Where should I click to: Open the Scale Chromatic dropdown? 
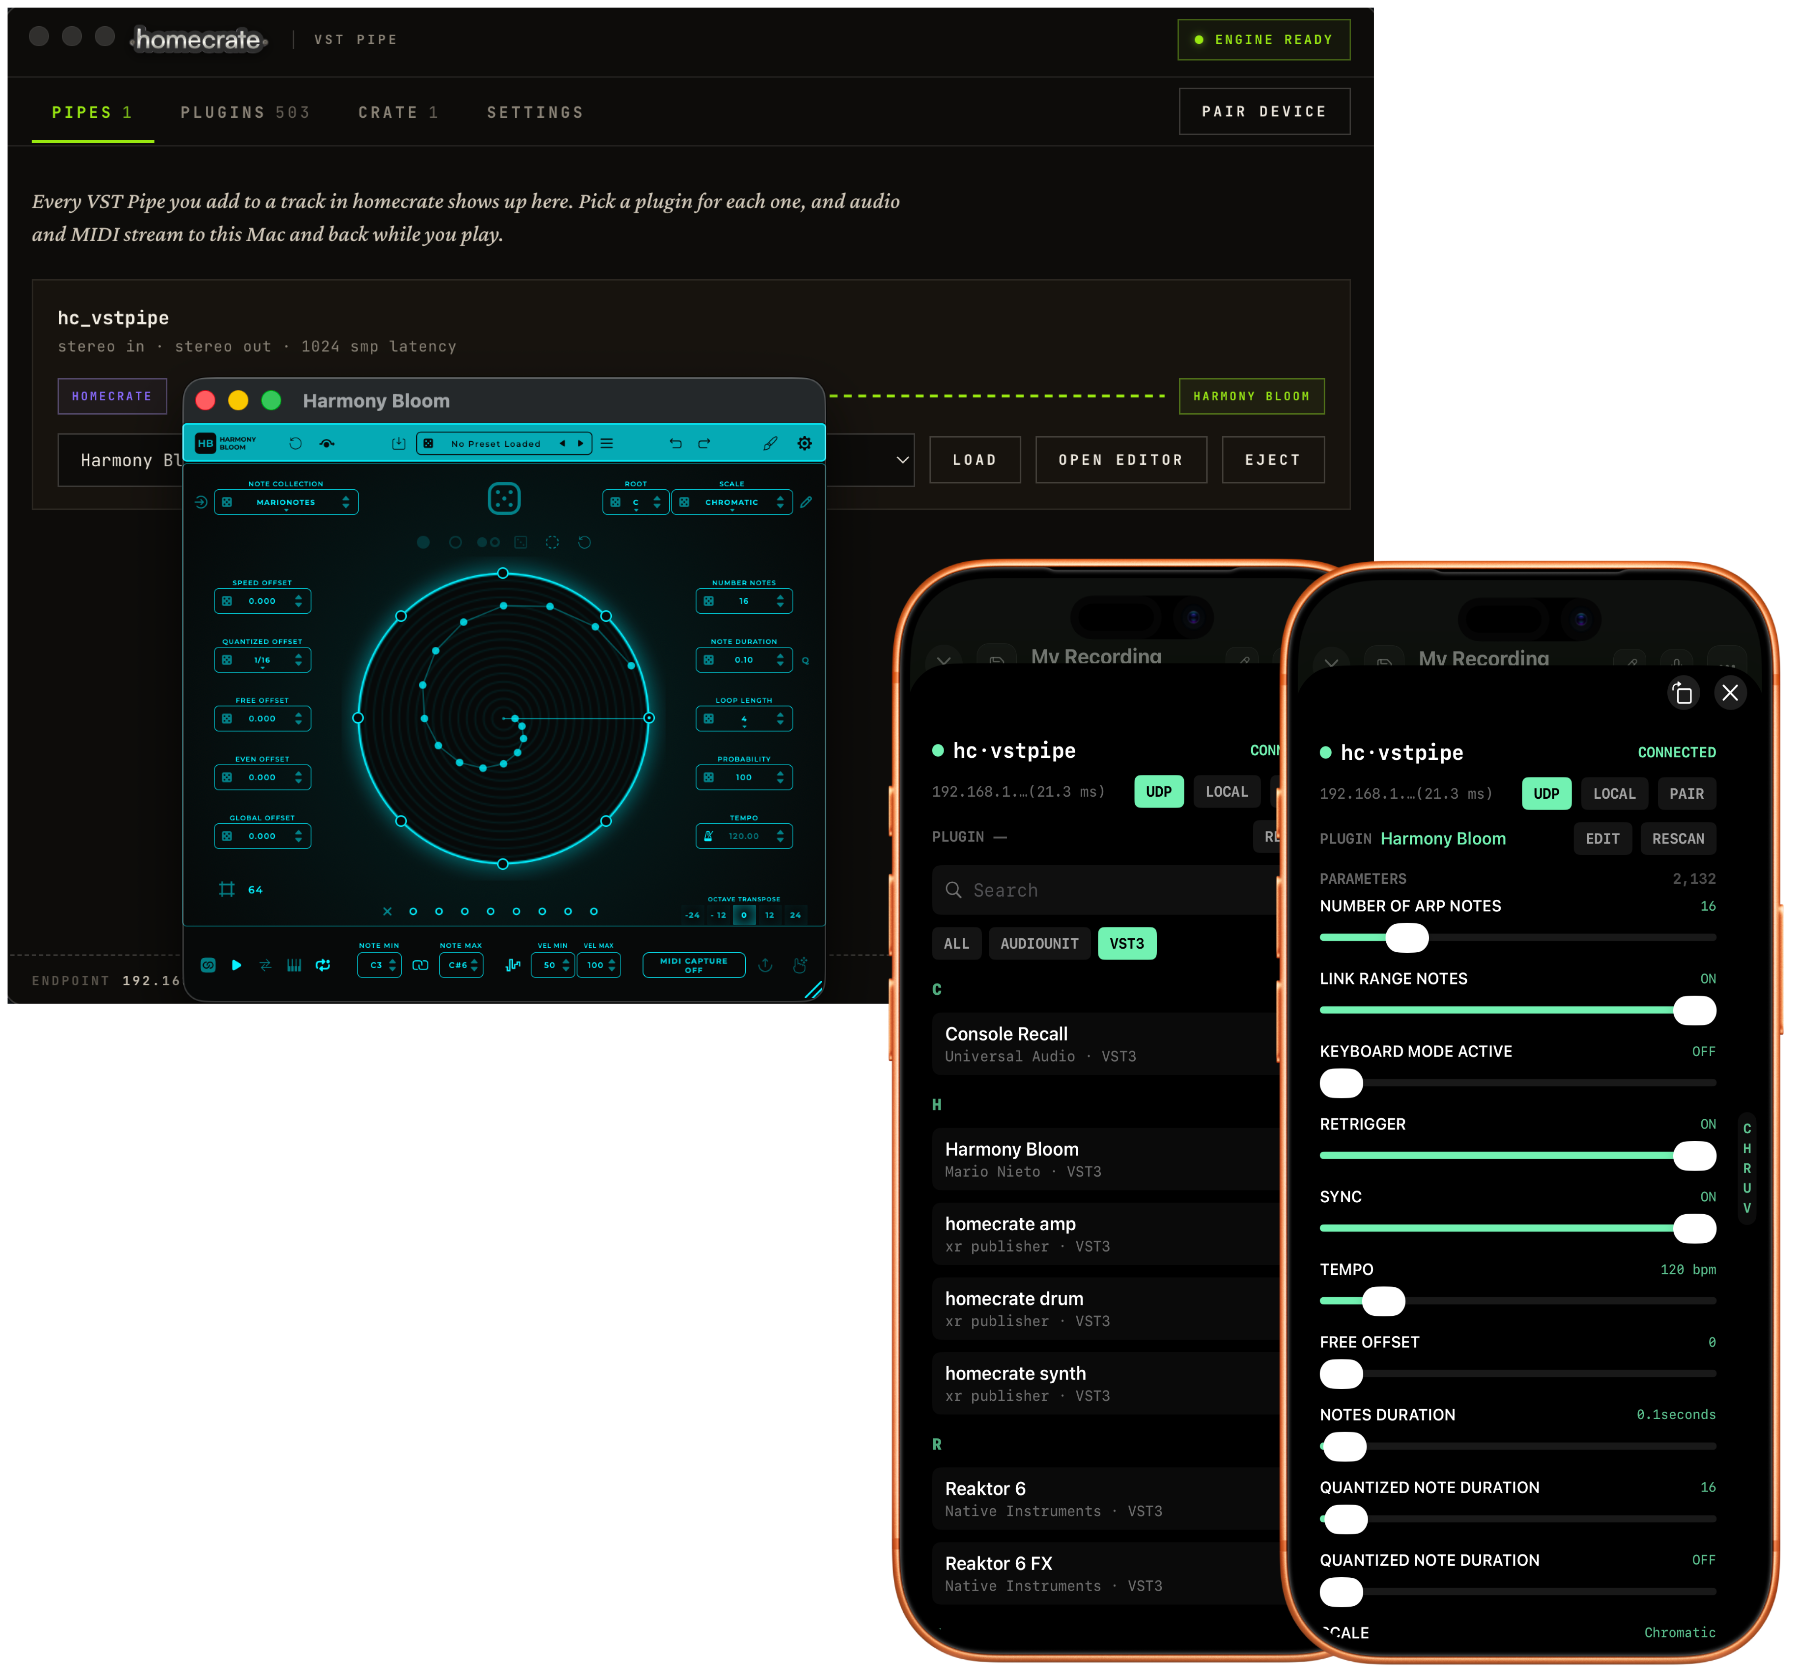732,502
